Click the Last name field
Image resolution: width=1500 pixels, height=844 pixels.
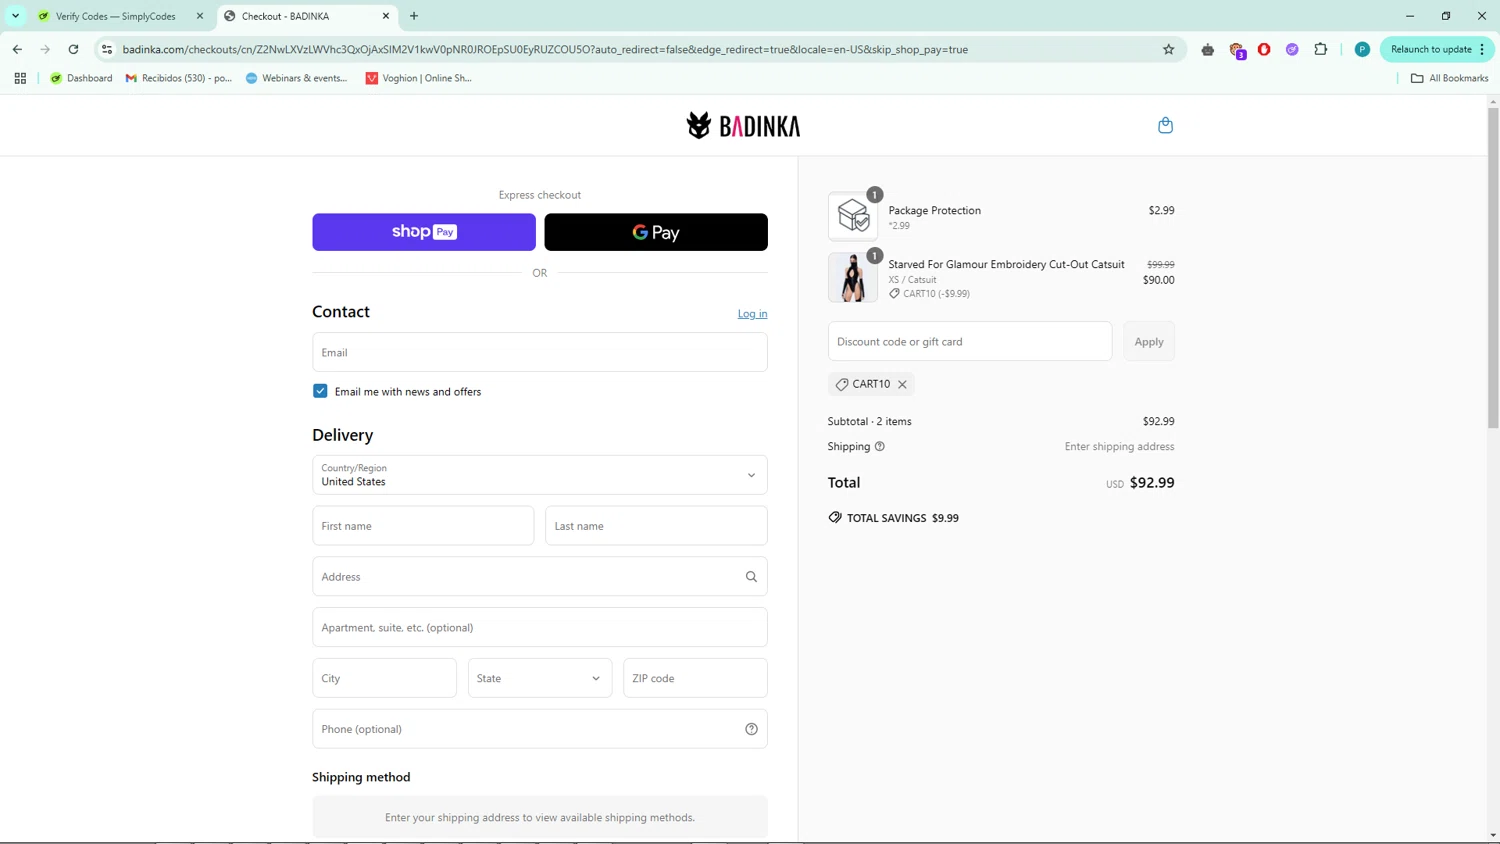pos(656,526)
